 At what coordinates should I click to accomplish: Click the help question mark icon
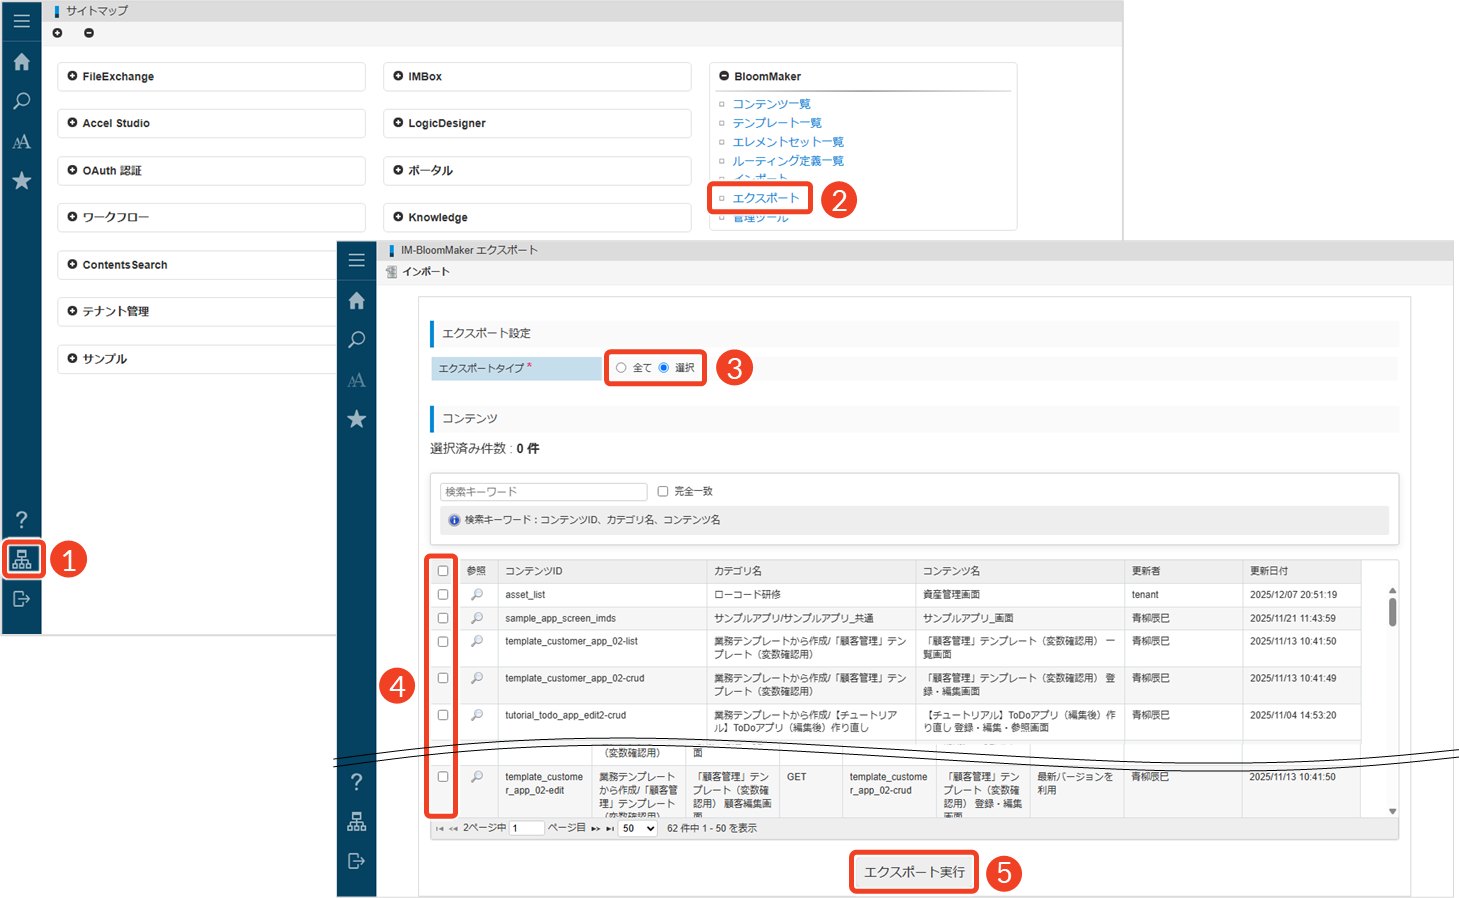21,519
